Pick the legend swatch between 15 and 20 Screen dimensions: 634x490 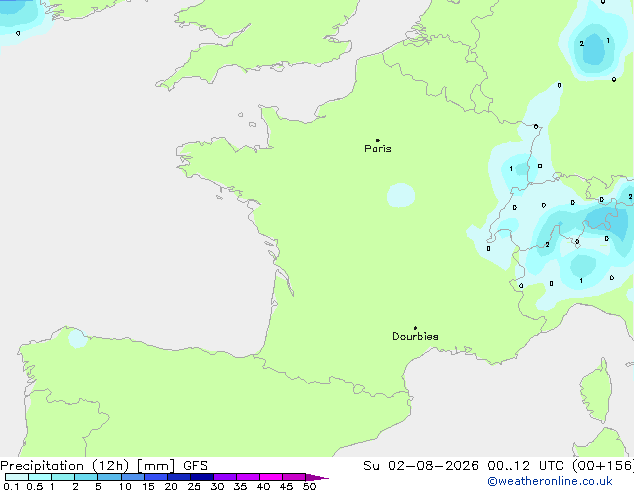coord(155,477)
